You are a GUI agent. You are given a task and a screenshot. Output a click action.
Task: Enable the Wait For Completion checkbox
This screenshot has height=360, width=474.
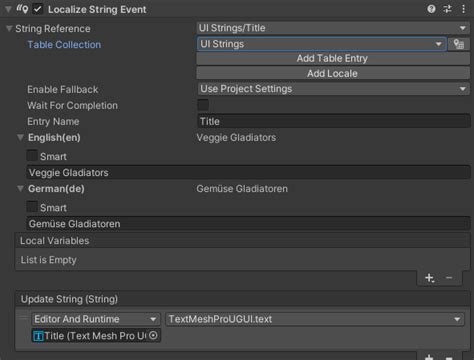[203, 105]
